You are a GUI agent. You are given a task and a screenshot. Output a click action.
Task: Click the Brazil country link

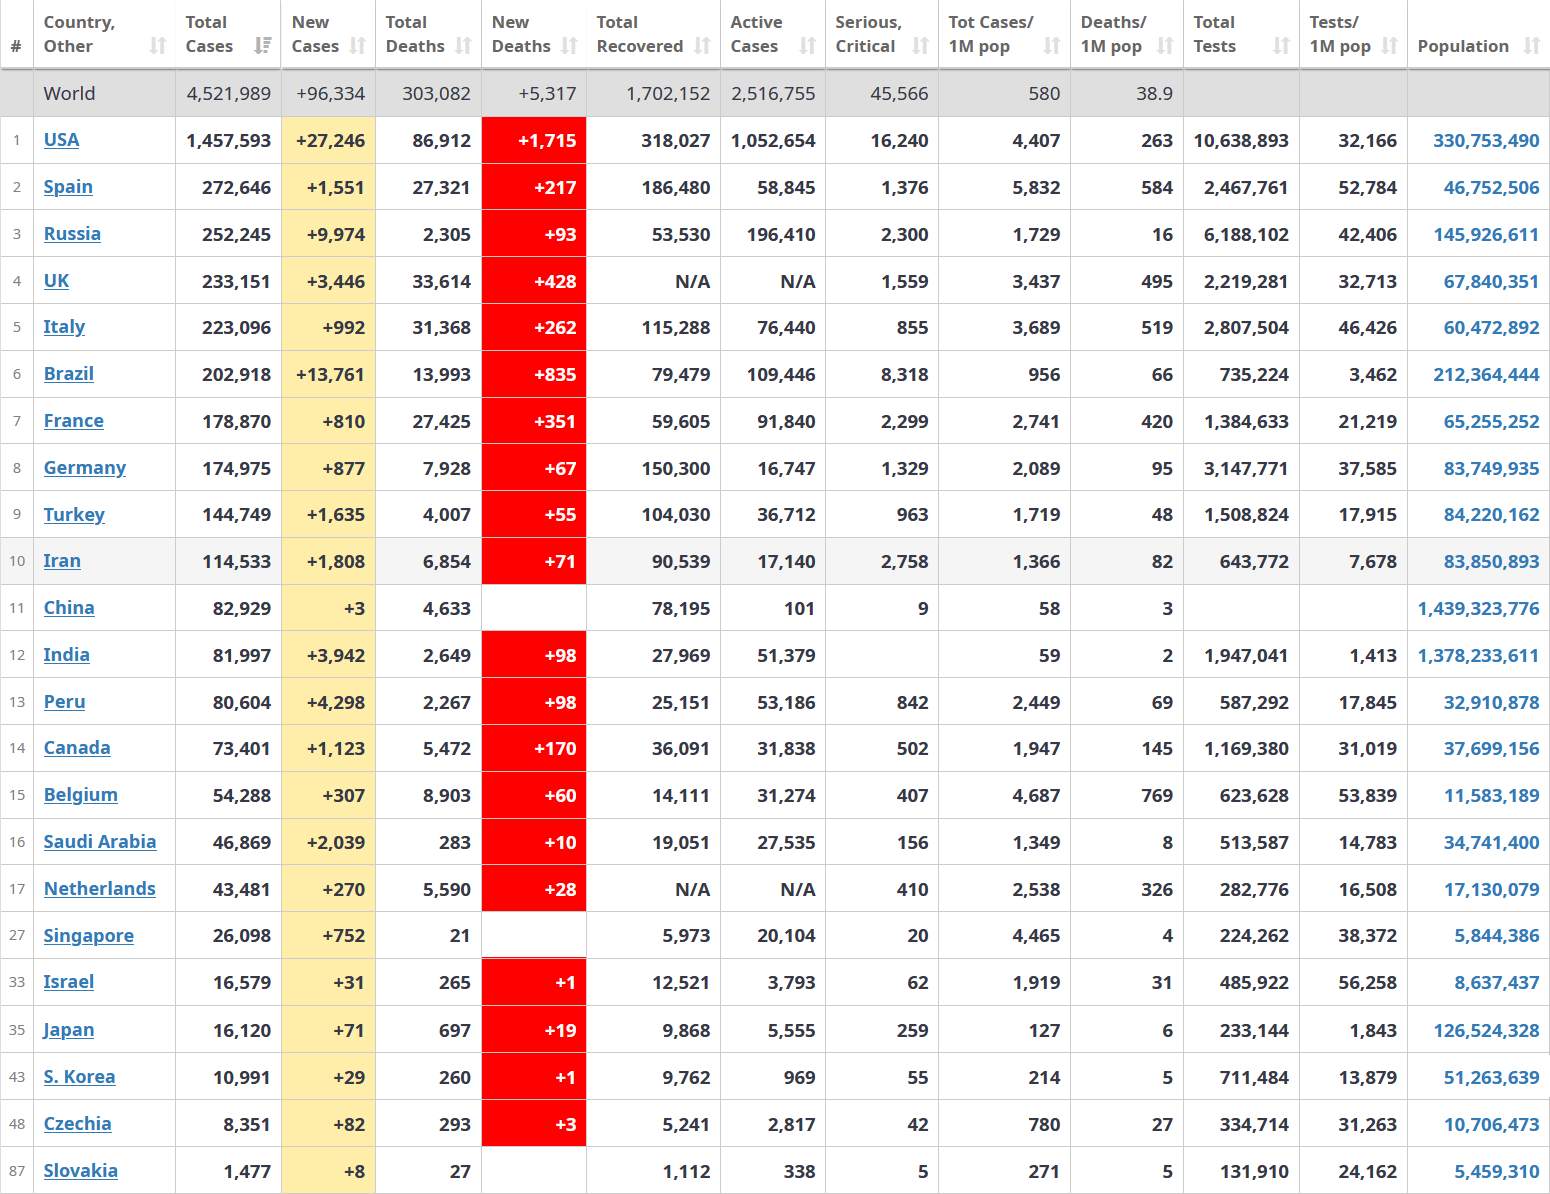coord(68,374)
